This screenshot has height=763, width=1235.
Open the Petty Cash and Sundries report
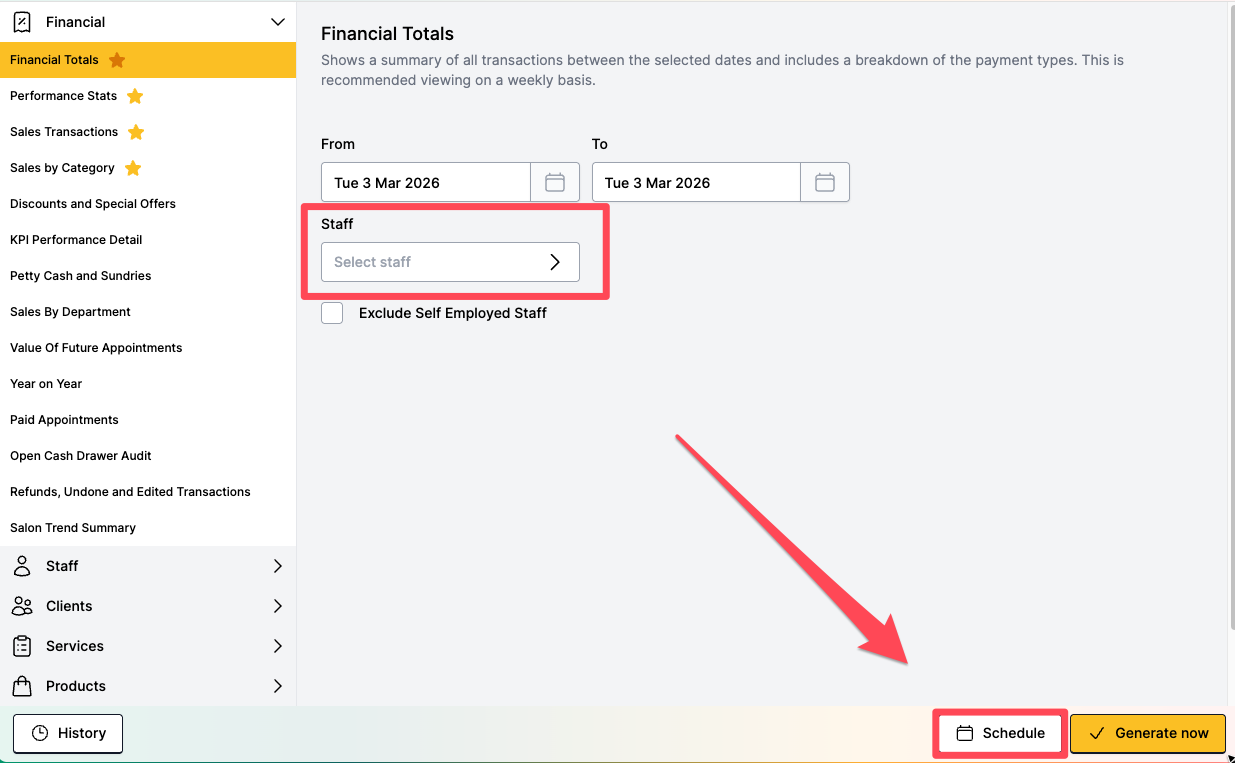(x=81, y=276)
